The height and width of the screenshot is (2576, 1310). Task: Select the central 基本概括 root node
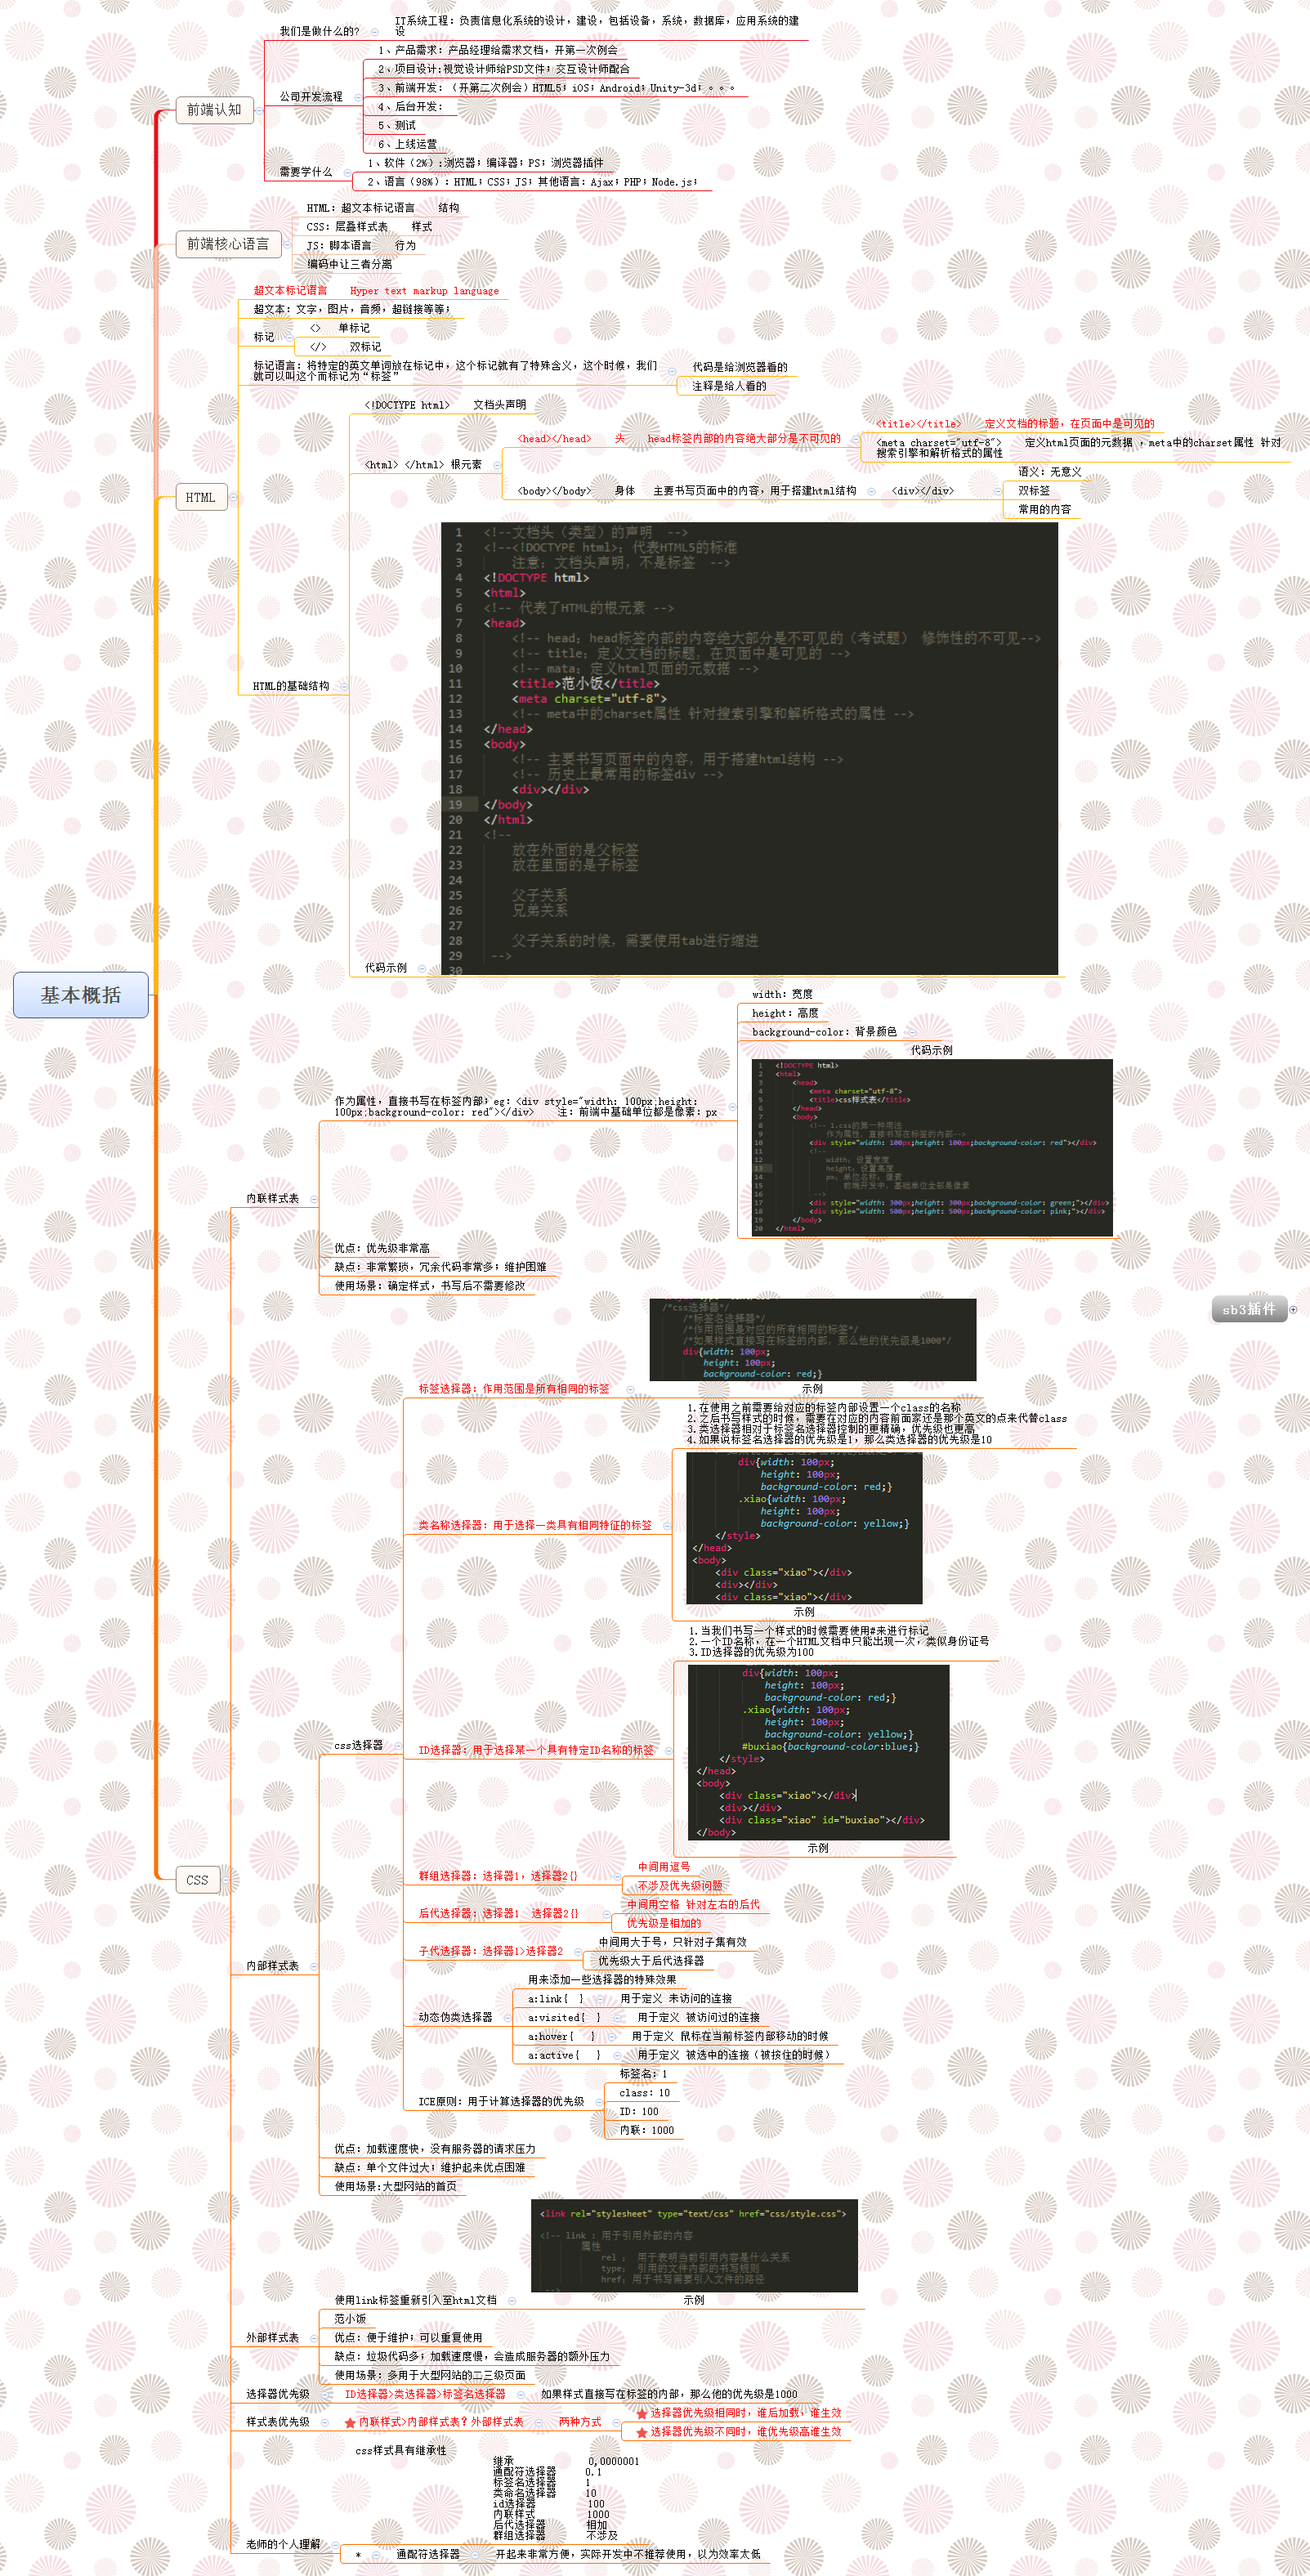(x=81, y=995)
